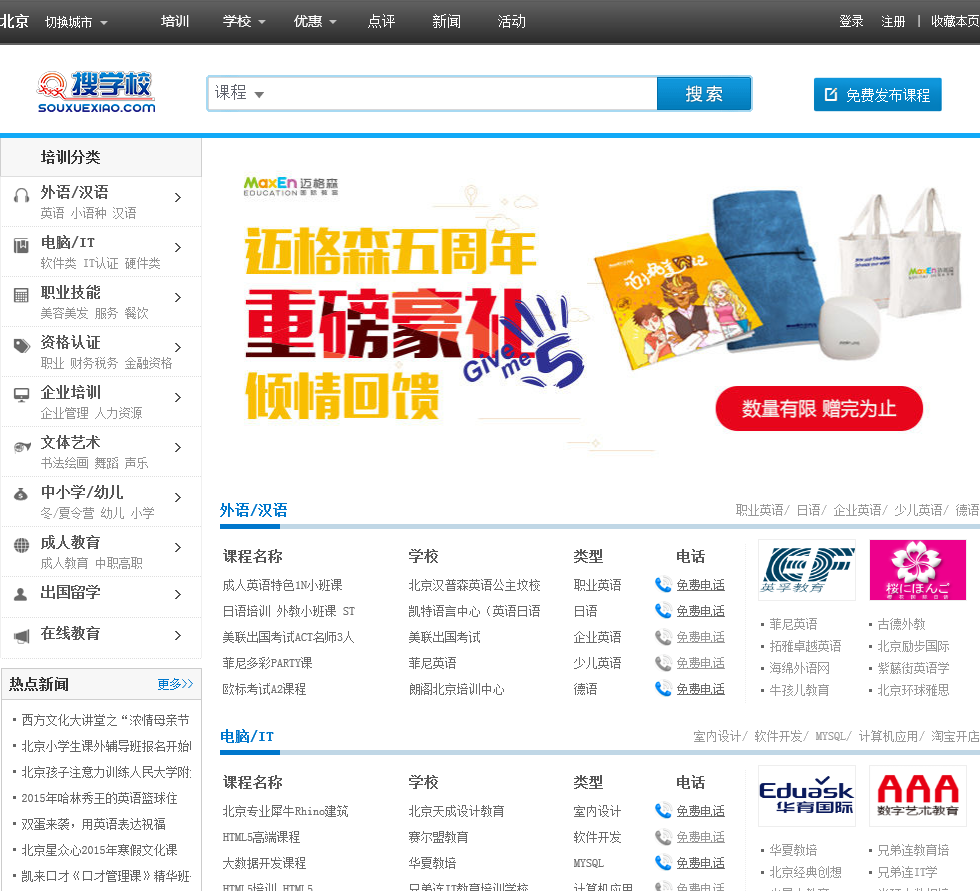
Task: Click the person icon beside 出国留学
Action: point(21,594)
